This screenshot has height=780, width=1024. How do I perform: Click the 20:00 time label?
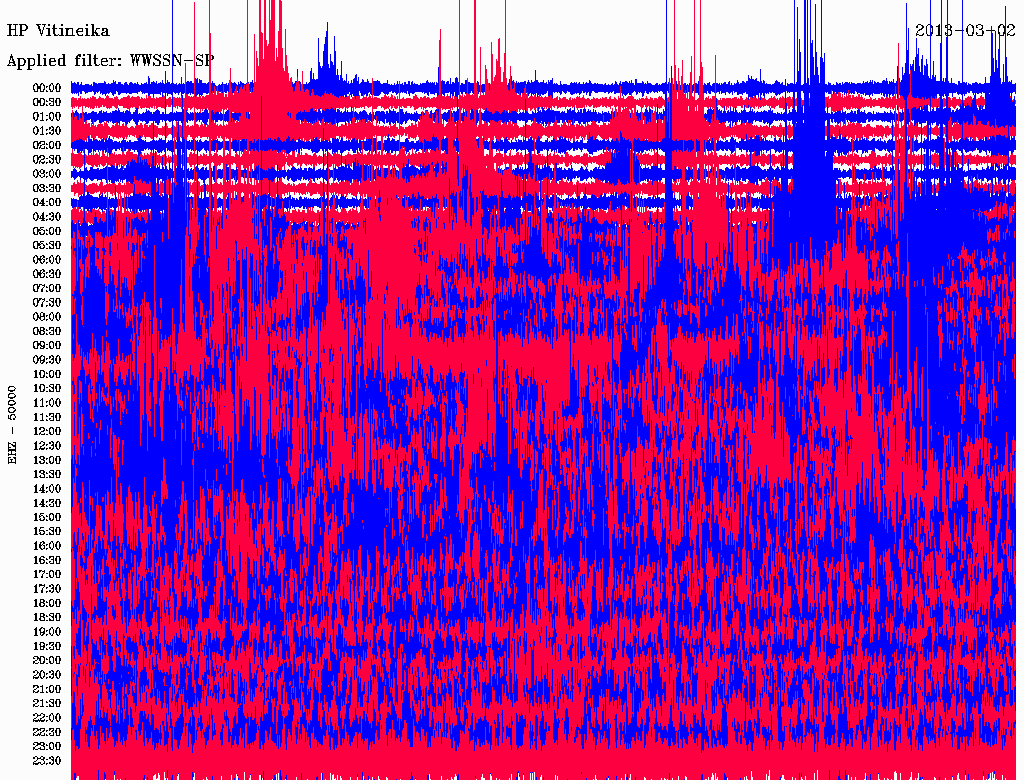pos(47,660)
